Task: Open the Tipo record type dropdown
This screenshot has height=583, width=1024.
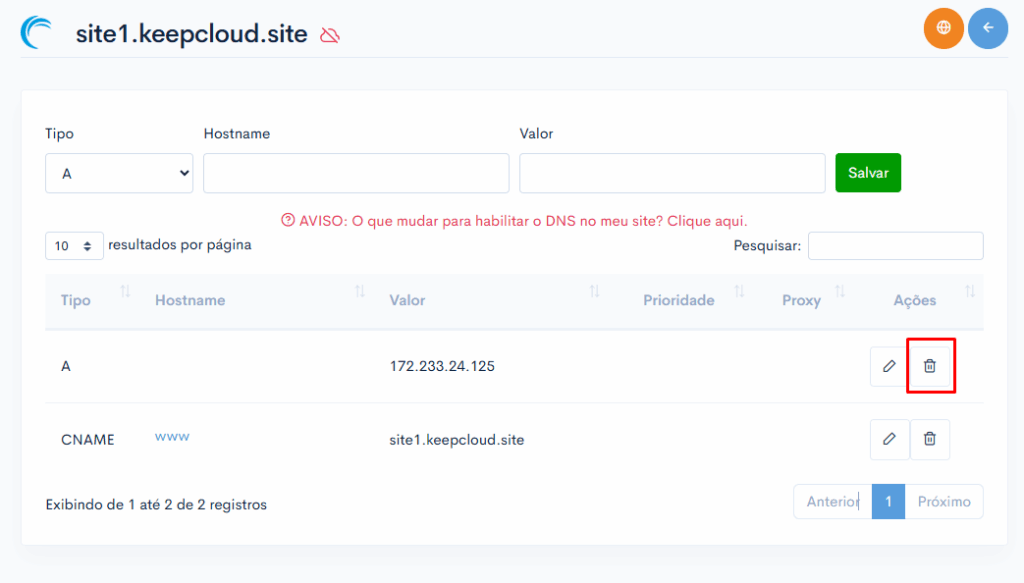Action: [119, 173]
